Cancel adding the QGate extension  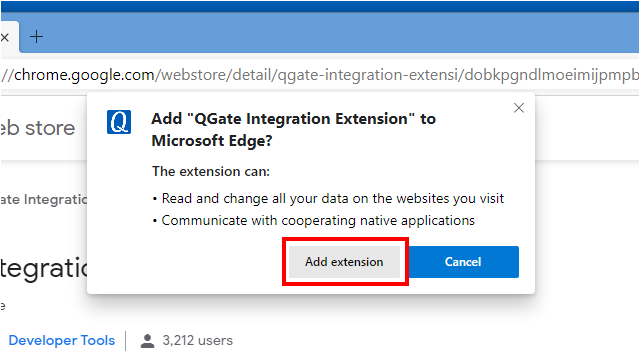[x=463, y=262]
